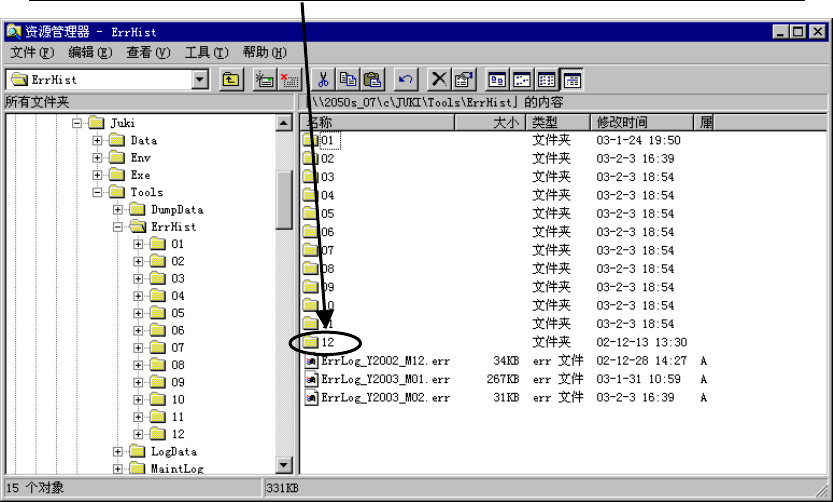Switch to Small Icons view
This screenshot has height=502, width=833.
[522, 80]
